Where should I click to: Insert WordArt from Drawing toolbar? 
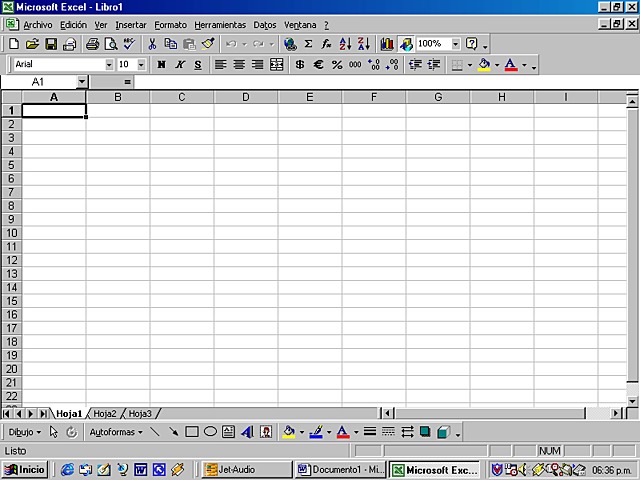(247, 432)
